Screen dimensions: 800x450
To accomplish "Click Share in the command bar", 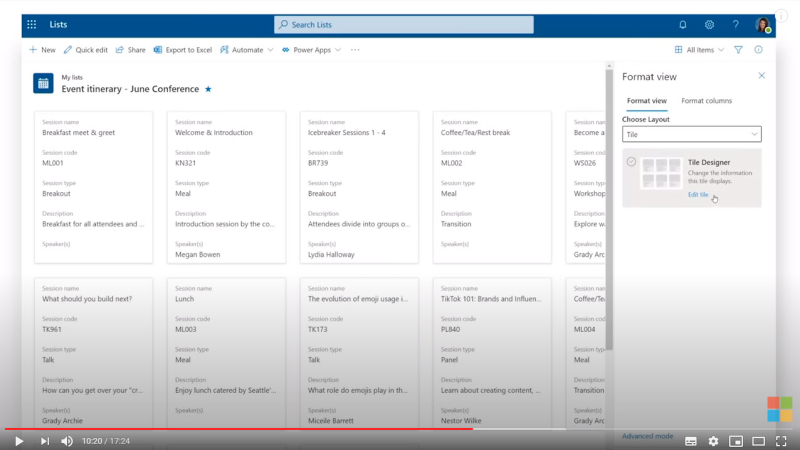I will coord(131,49).
